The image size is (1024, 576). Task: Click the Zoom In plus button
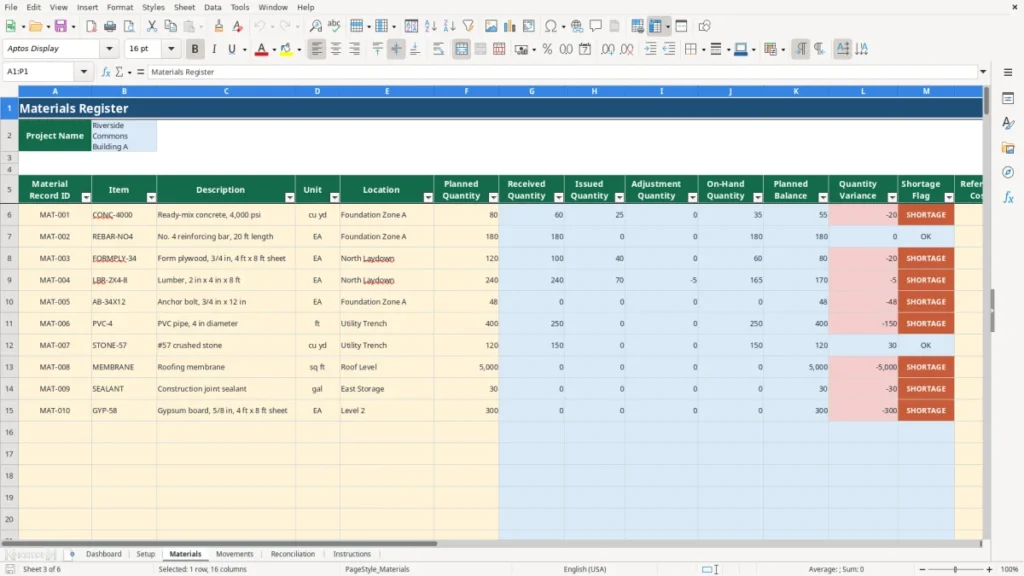[989, 569]
